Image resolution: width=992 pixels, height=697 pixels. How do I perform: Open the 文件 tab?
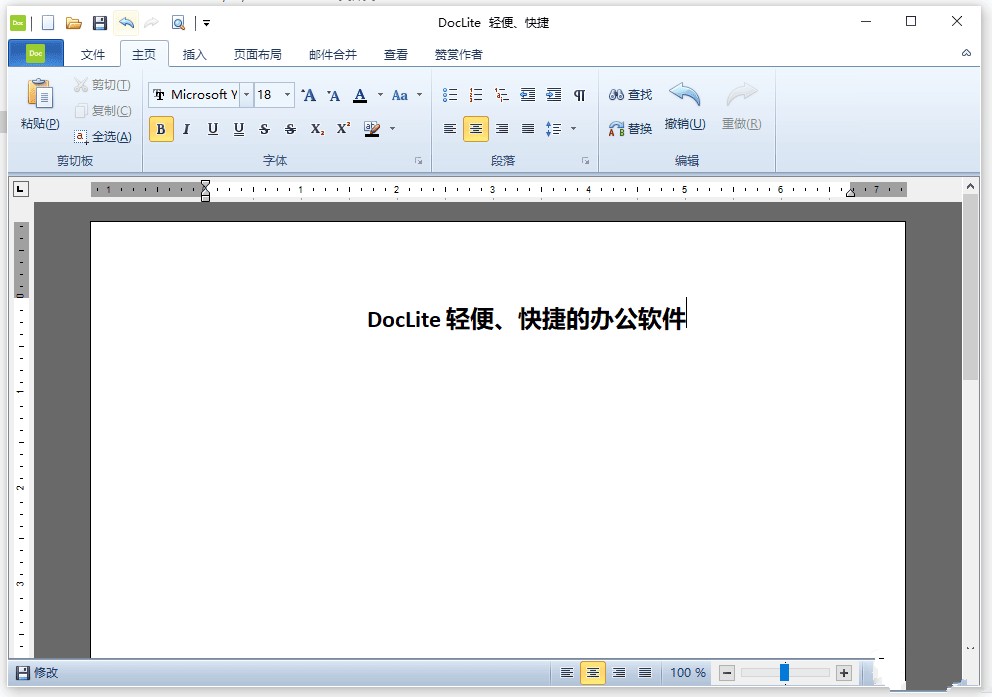(93, 54)
